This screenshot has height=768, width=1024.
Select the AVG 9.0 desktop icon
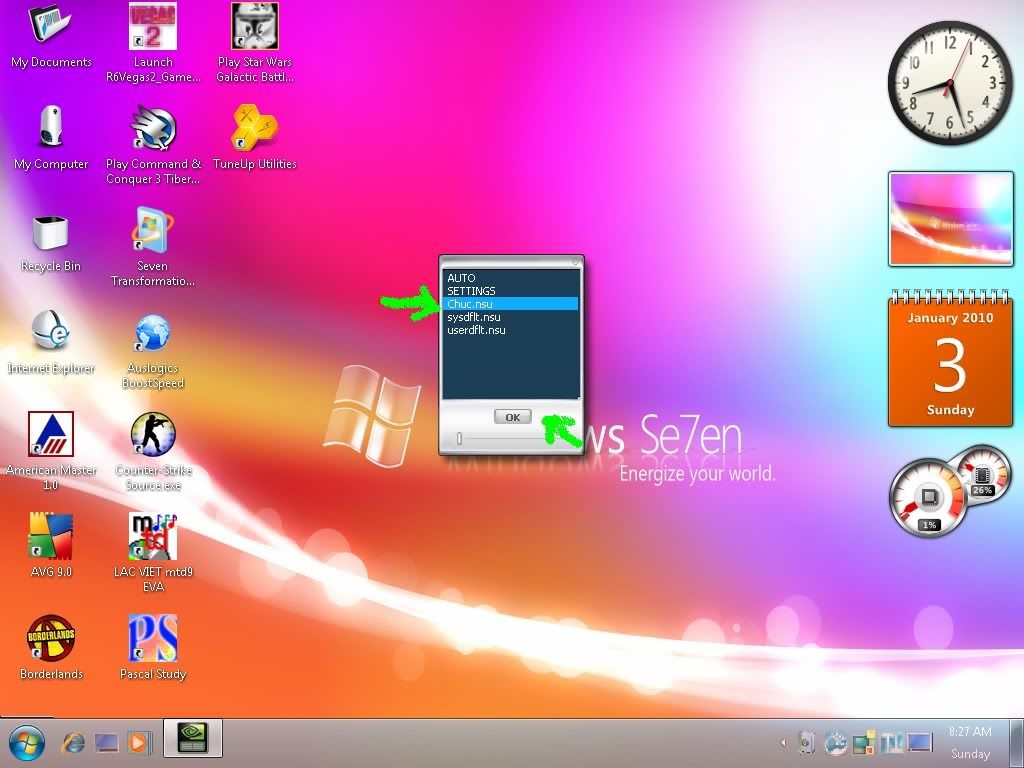[x=51, y=546]
